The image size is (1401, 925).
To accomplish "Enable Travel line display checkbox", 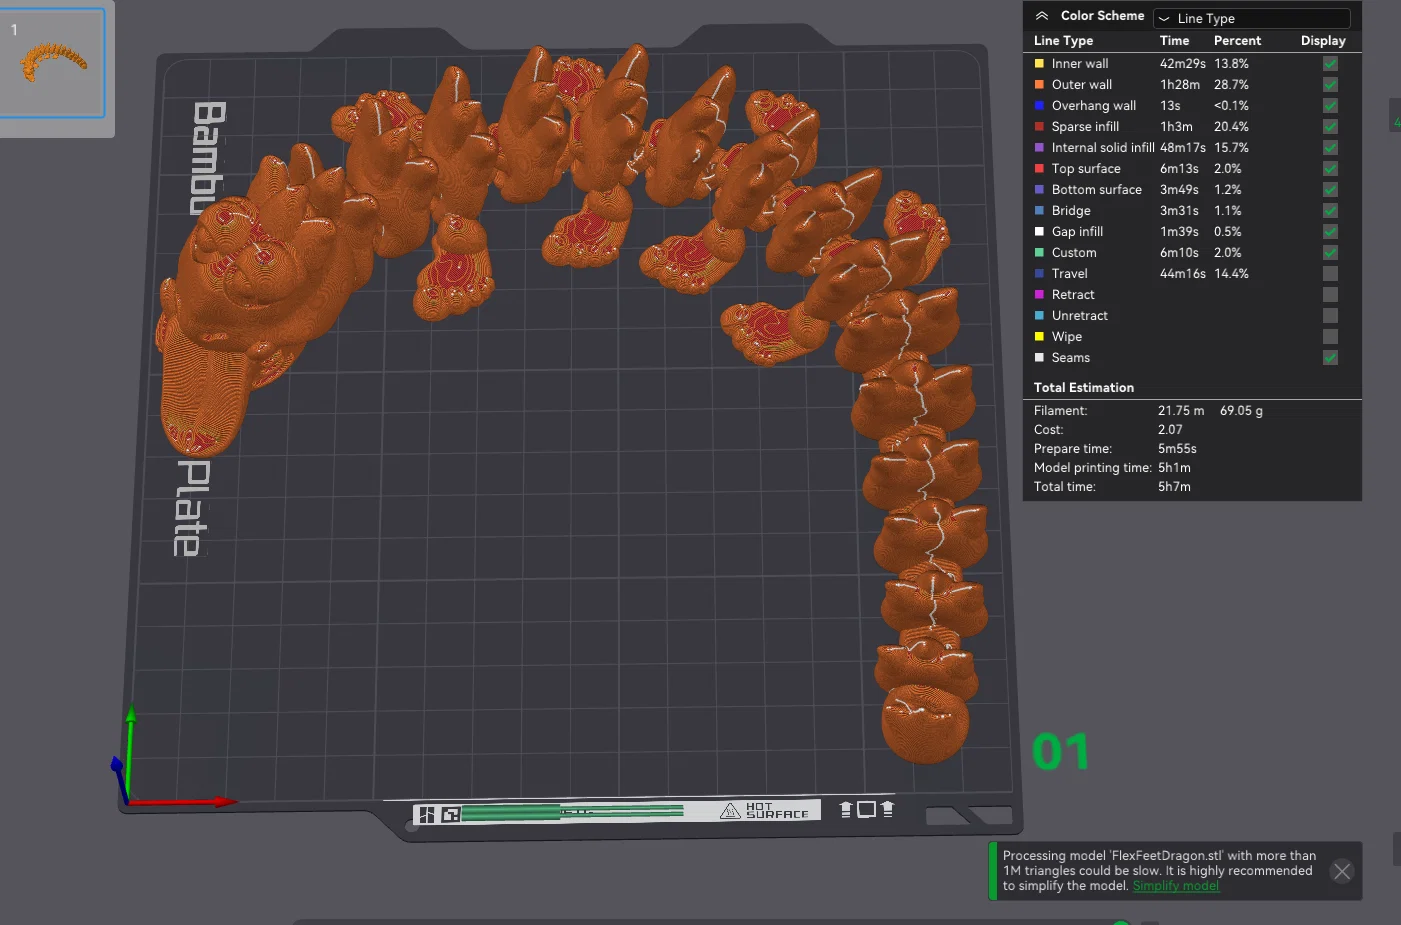I will (1330, 274).
